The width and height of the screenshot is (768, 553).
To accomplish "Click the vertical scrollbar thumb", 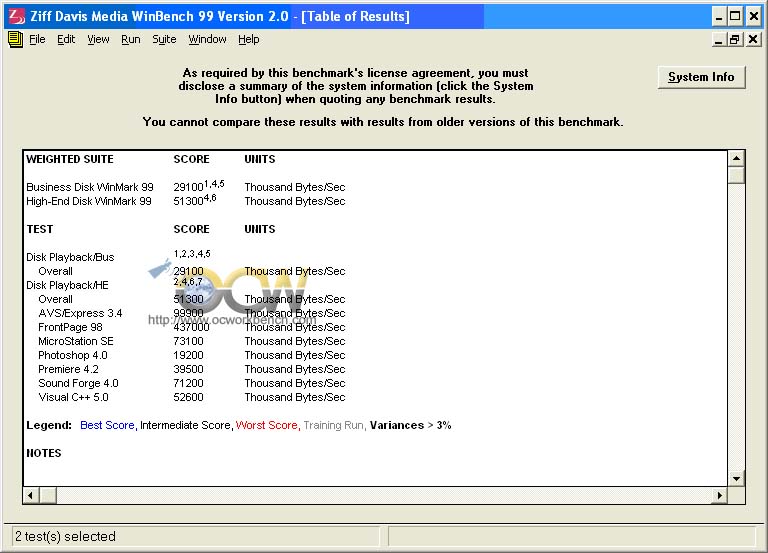I will point(736,175).
